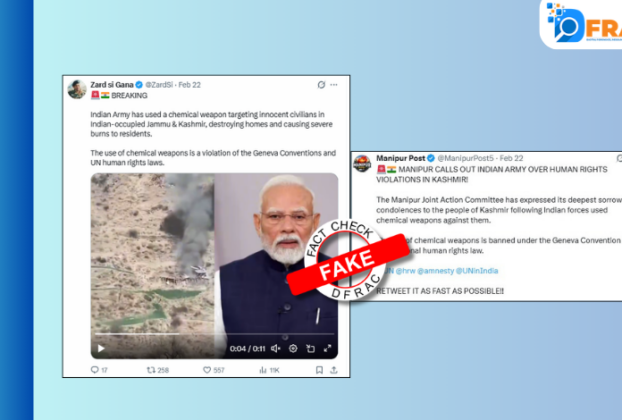Click the @amnesty mention link
The image size is (622, 420).
[436, 271]
